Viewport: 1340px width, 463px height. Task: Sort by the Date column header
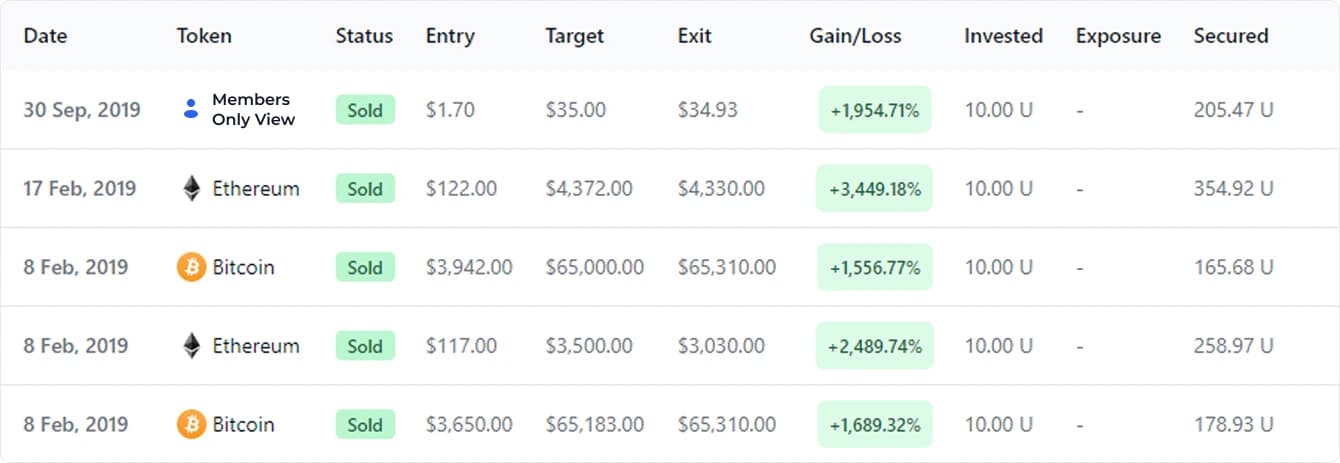[x=46, y=36]
